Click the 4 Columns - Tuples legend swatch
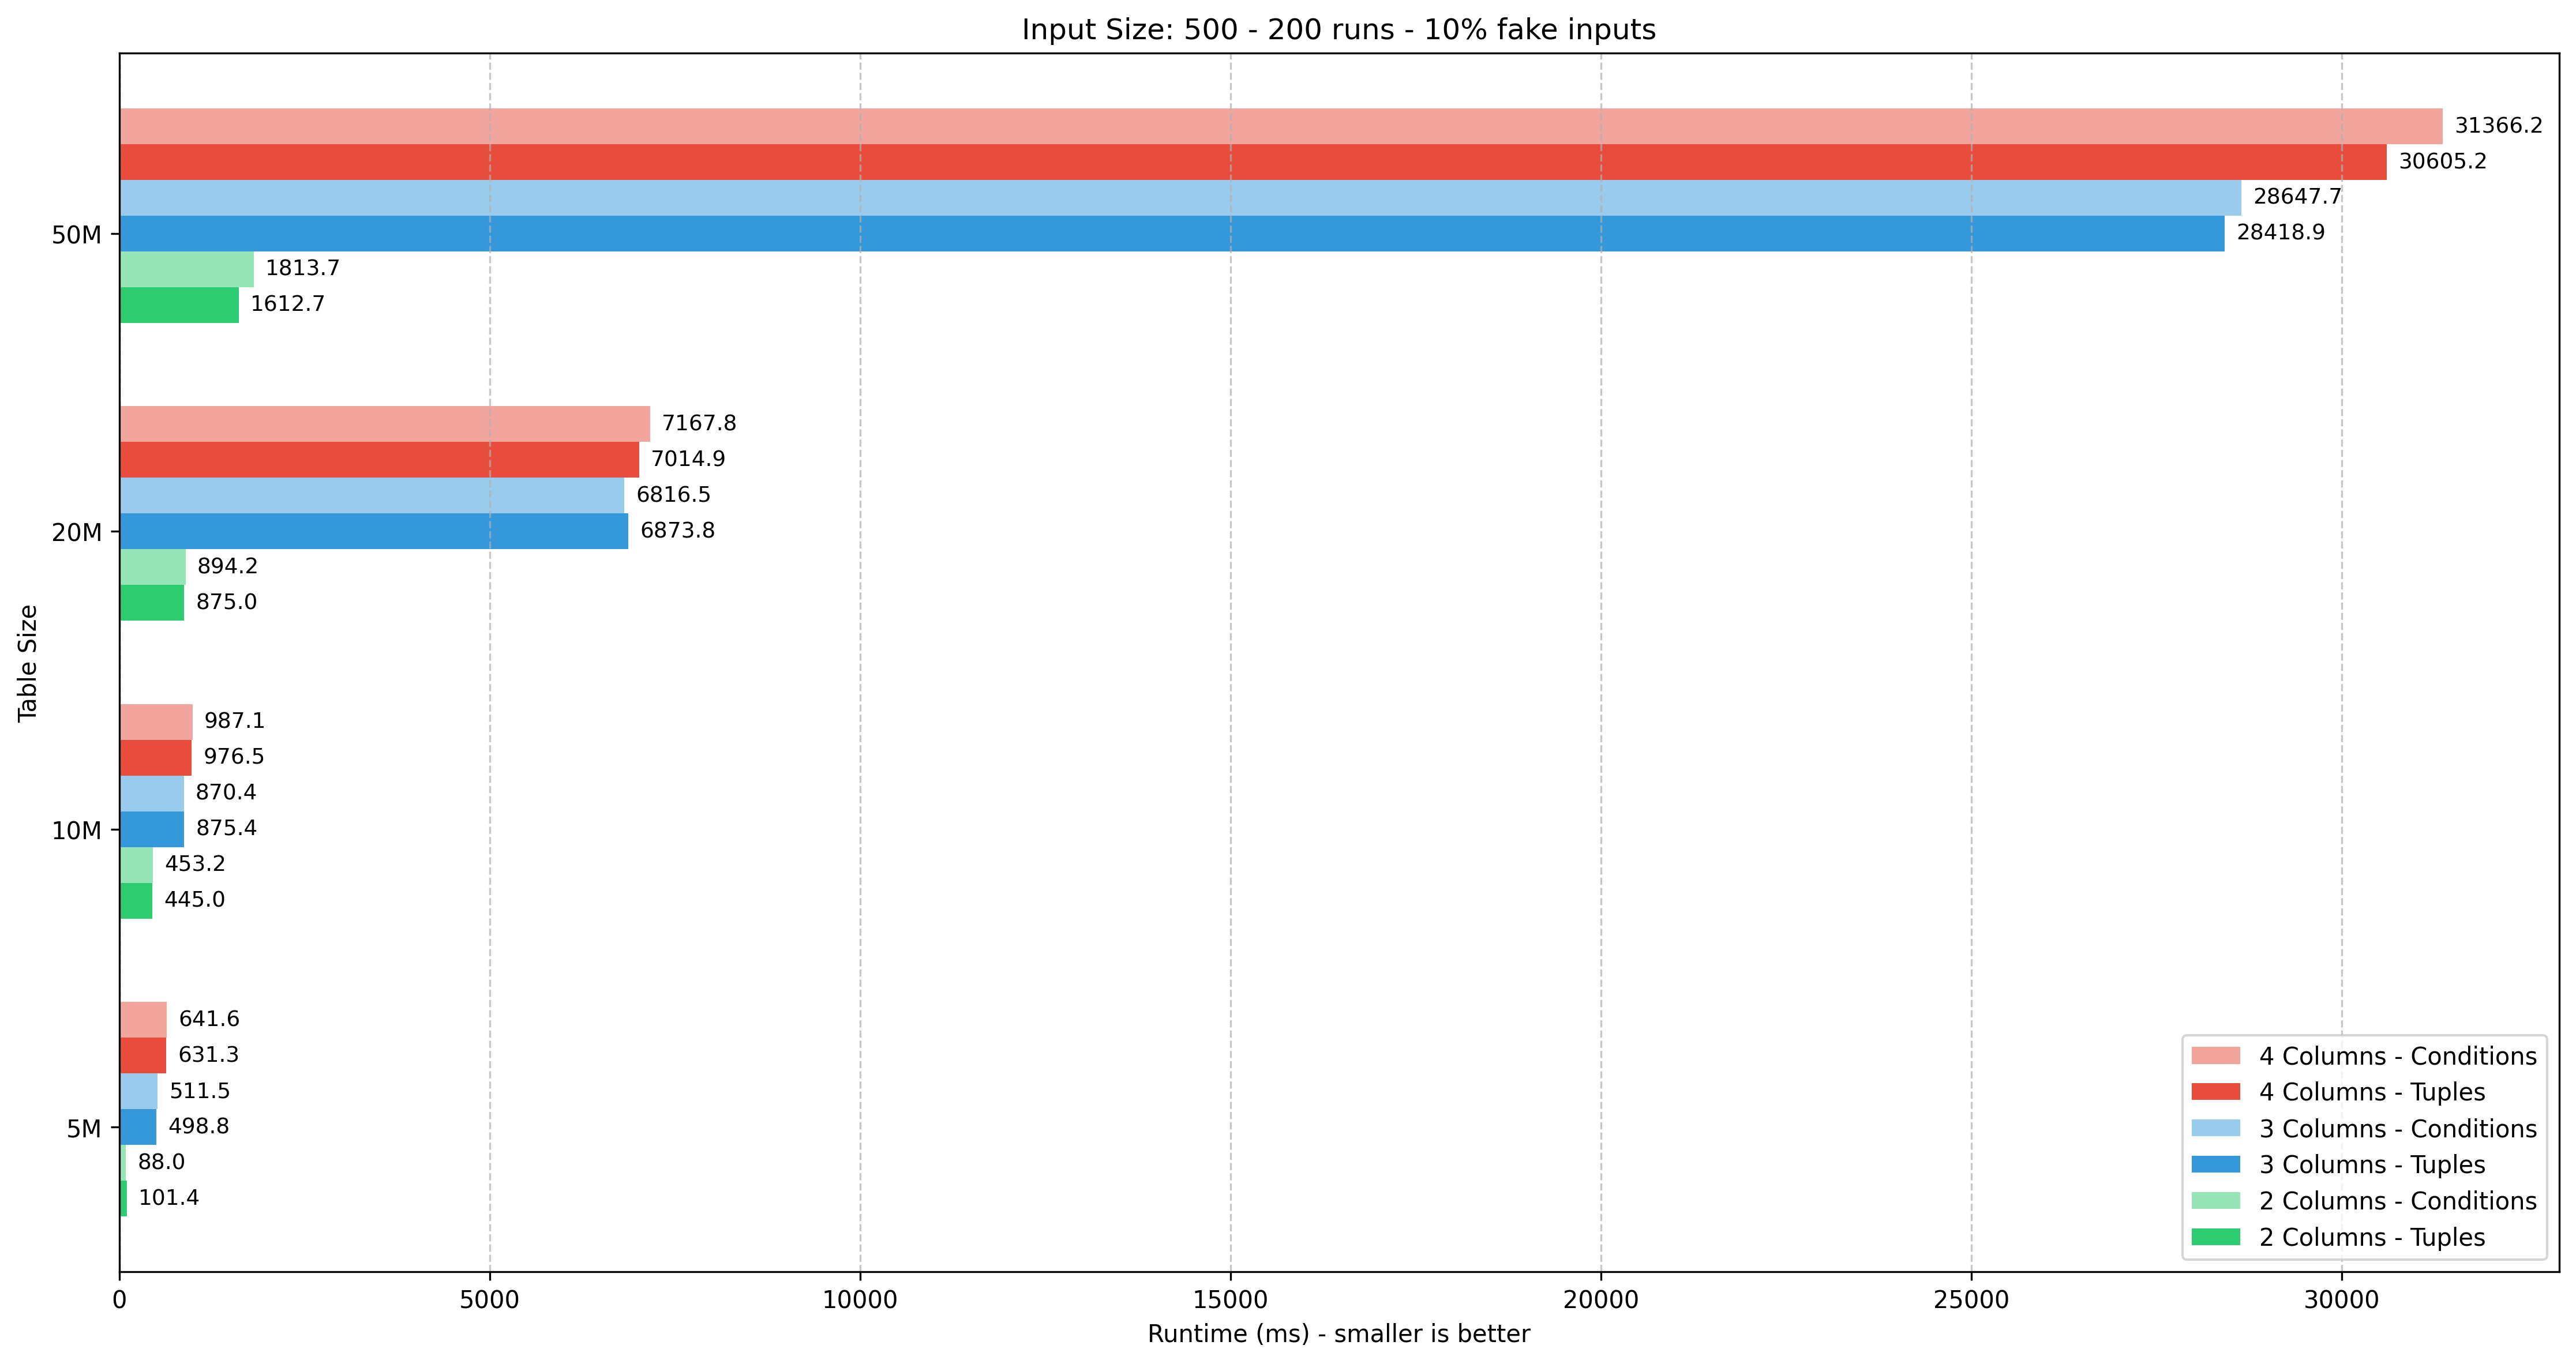 (x=2215, y=1092)
